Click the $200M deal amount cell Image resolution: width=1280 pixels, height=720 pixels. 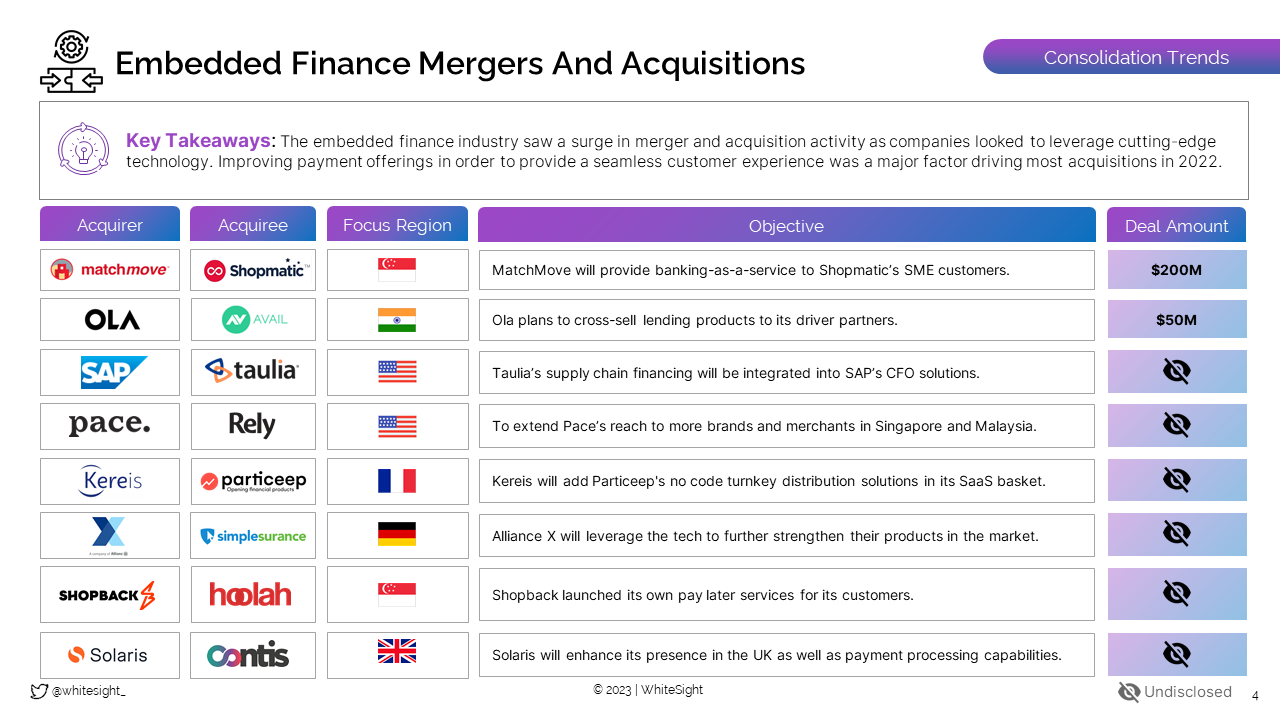pyautogui.click(x=1176, y=270)
